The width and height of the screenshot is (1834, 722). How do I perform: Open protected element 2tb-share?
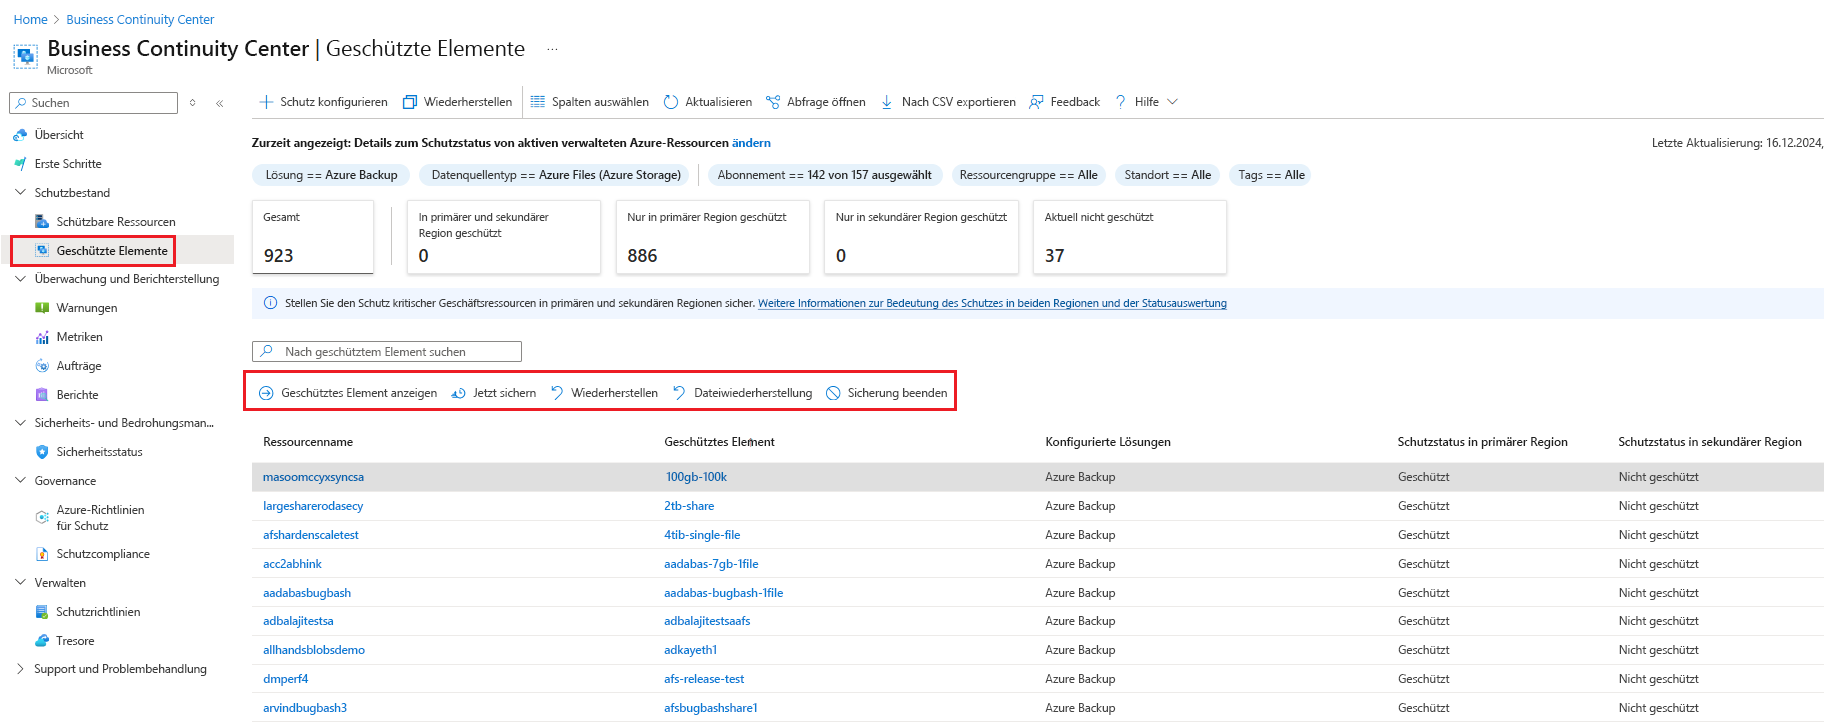pyautogui.click(x=689, y=506)
